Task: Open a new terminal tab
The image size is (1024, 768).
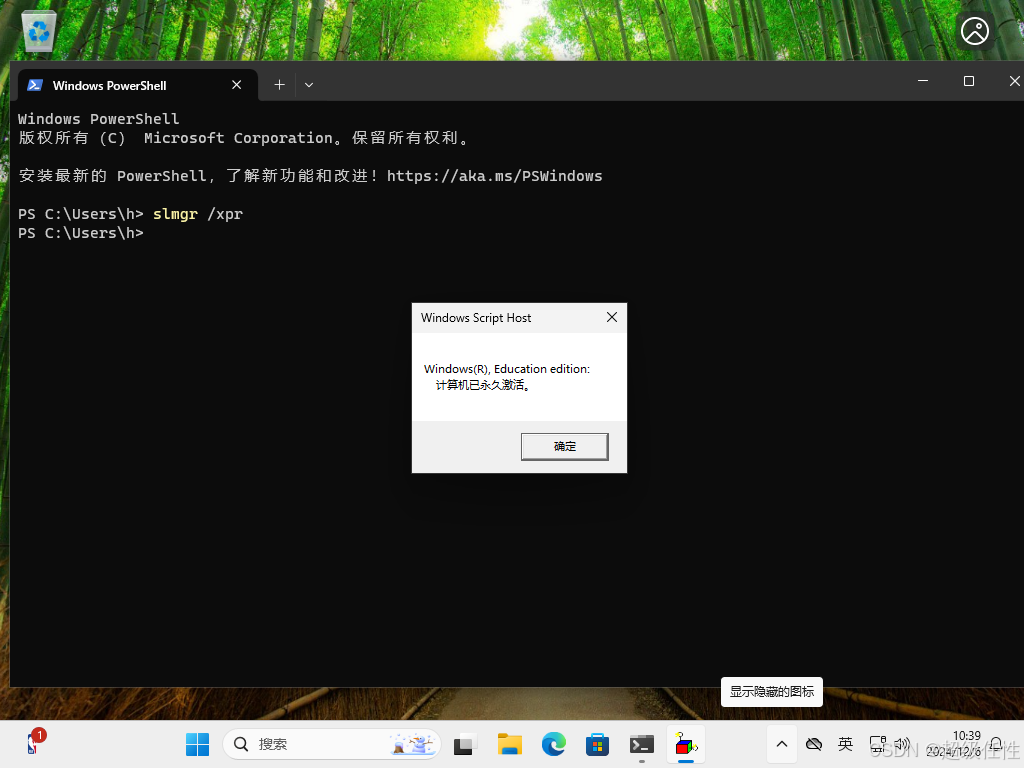Action: pyautogui.click(x=279, y=85)
